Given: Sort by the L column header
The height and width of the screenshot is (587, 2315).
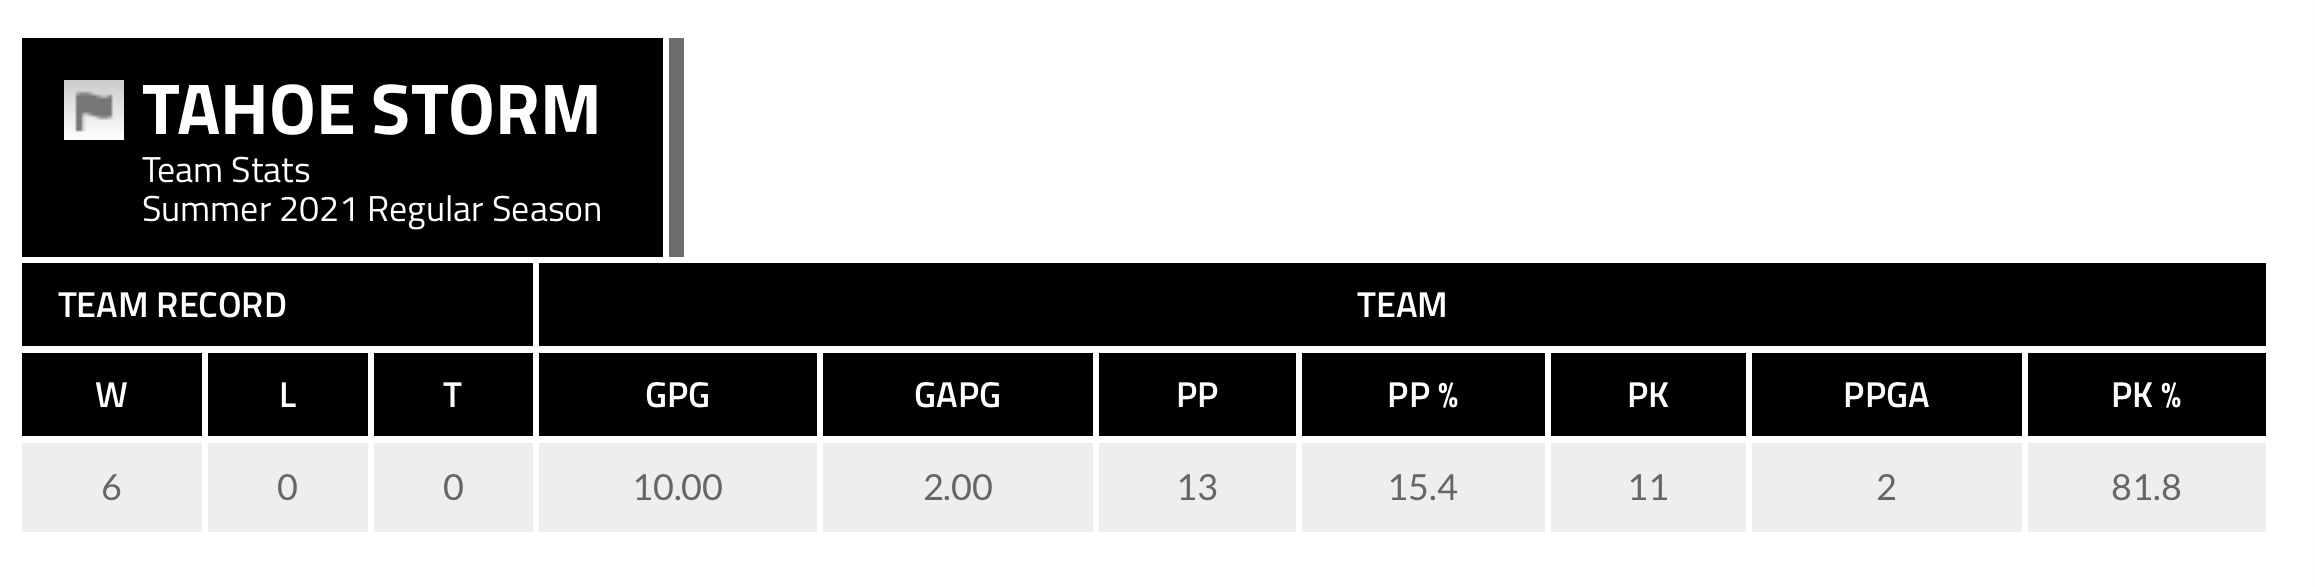Looking at the screenshot, I should click(x=287, y=395).
